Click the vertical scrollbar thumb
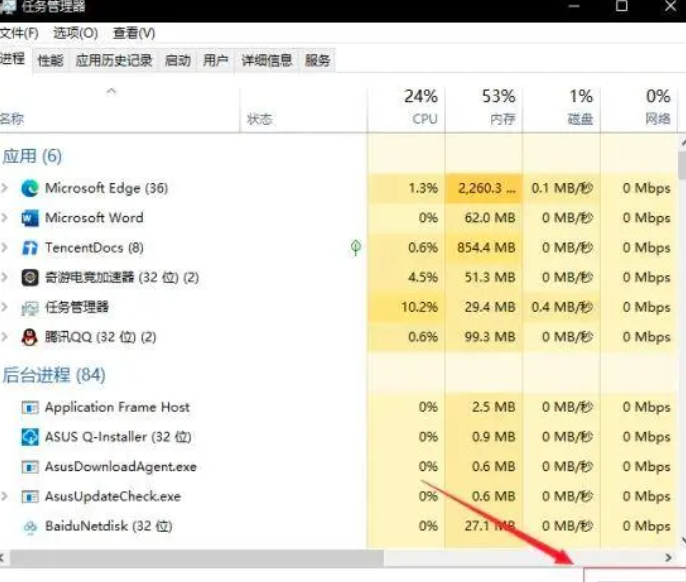 click(682, 165)
